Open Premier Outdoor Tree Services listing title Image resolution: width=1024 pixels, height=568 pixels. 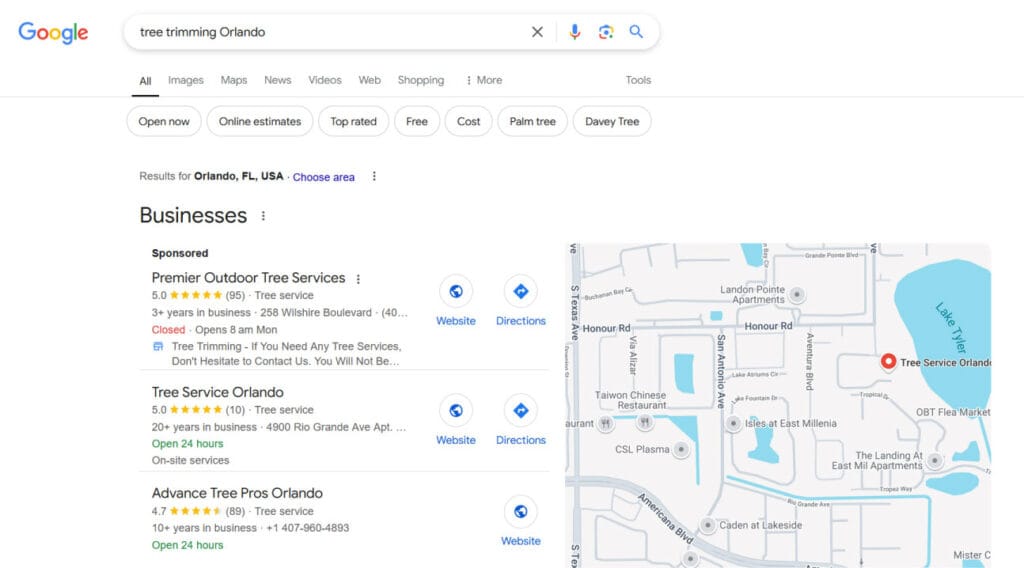click(248, 277)
